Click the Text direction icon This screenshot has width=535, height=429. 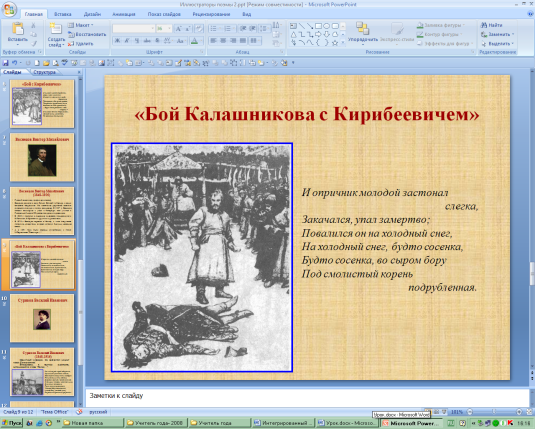pyautogui.click(x=276, y=25)
